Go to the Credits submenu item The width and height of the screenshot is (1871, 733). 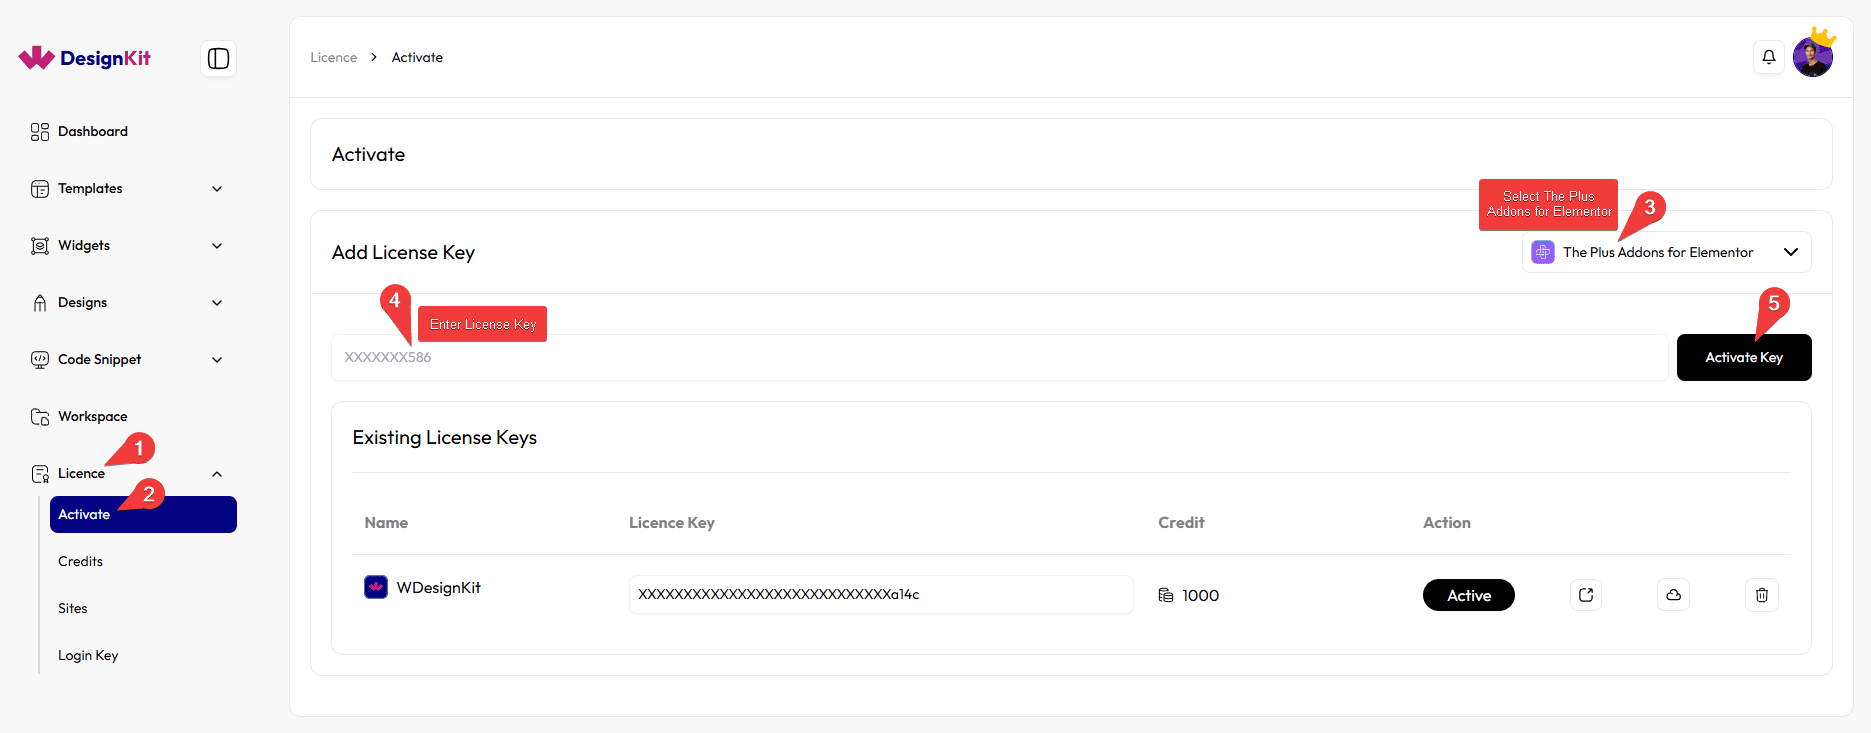(80, 562)
